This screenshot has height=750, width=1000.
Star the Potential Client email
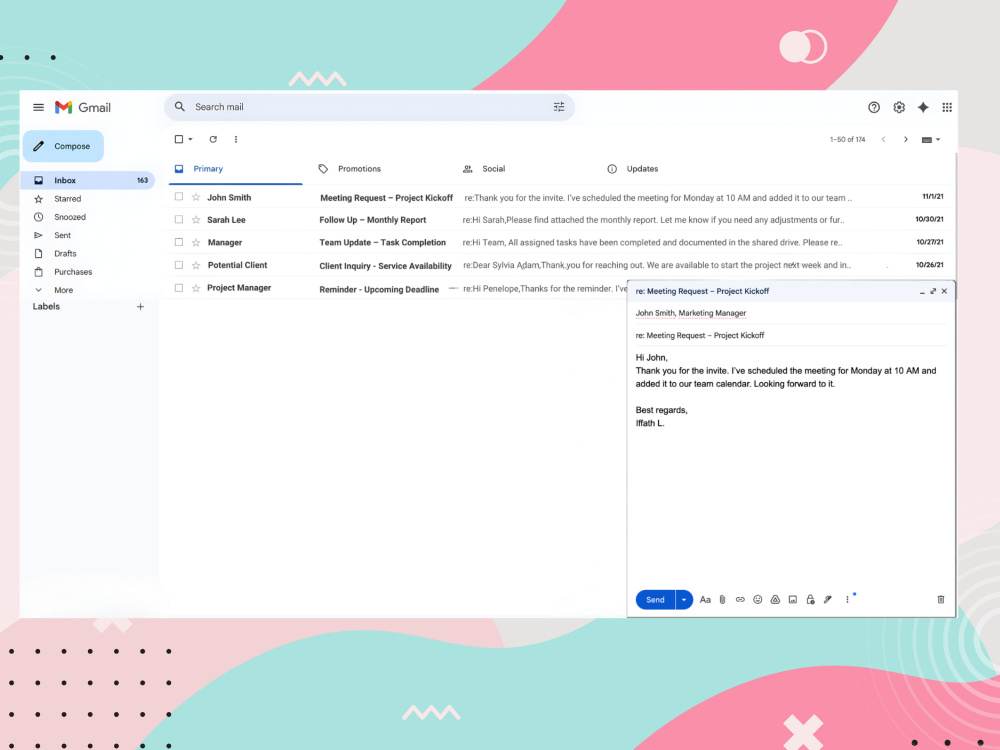pos(196,265)
